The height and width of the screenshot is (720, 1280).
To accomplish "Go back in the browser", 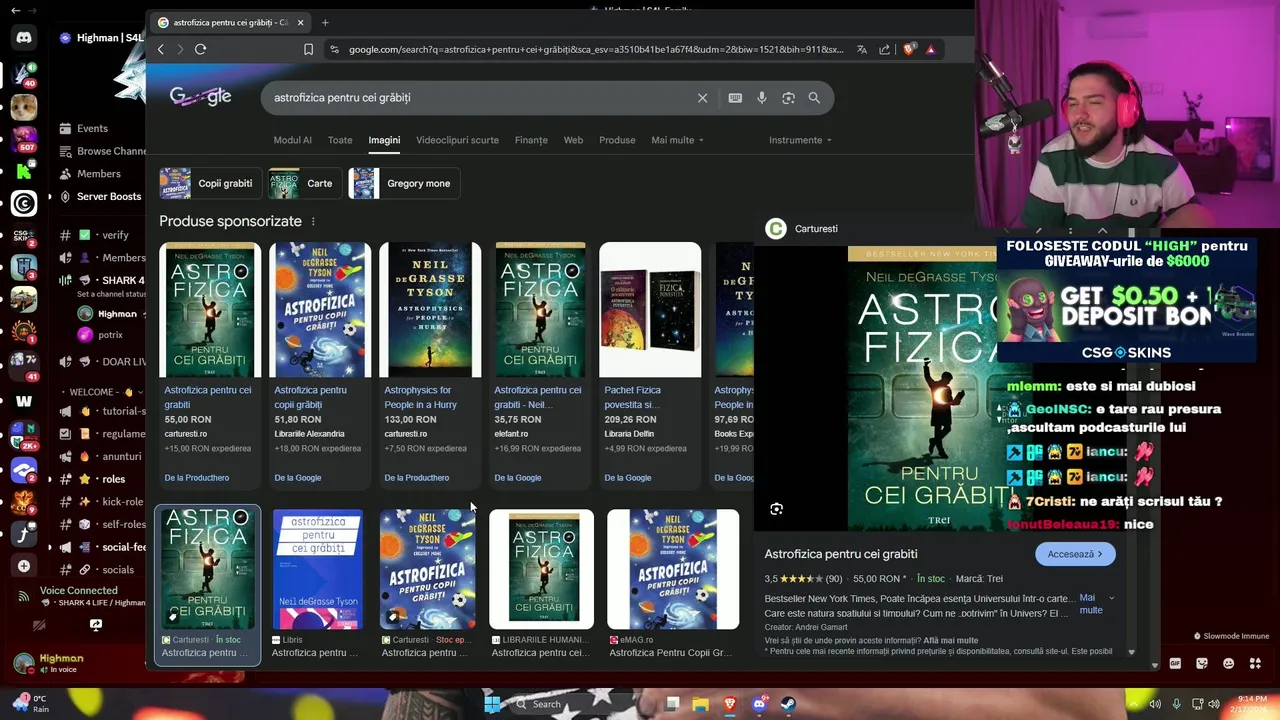I will [161, 49].
